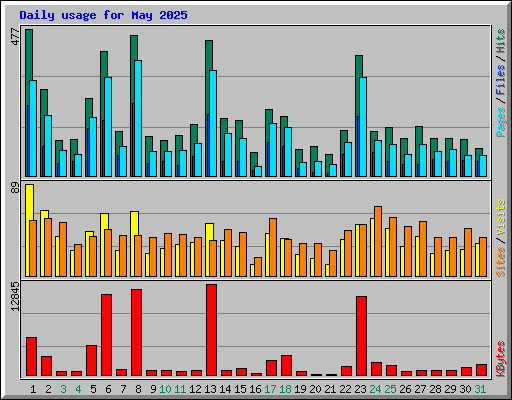Click day label 30 on the x-axis
The image size is (512, 400).
click(x=465, y=389)
